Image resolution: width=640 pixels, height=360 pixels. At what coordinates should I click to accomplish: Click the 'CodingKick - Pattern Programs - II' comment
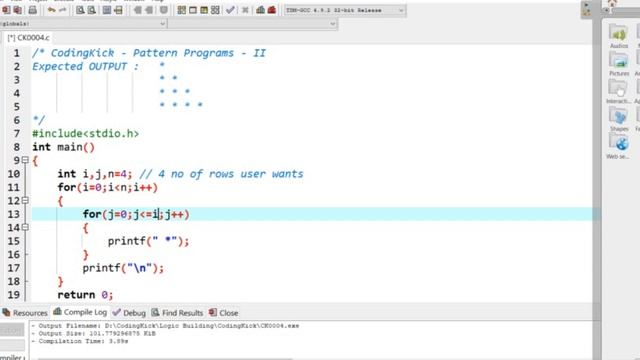(158, 53)
